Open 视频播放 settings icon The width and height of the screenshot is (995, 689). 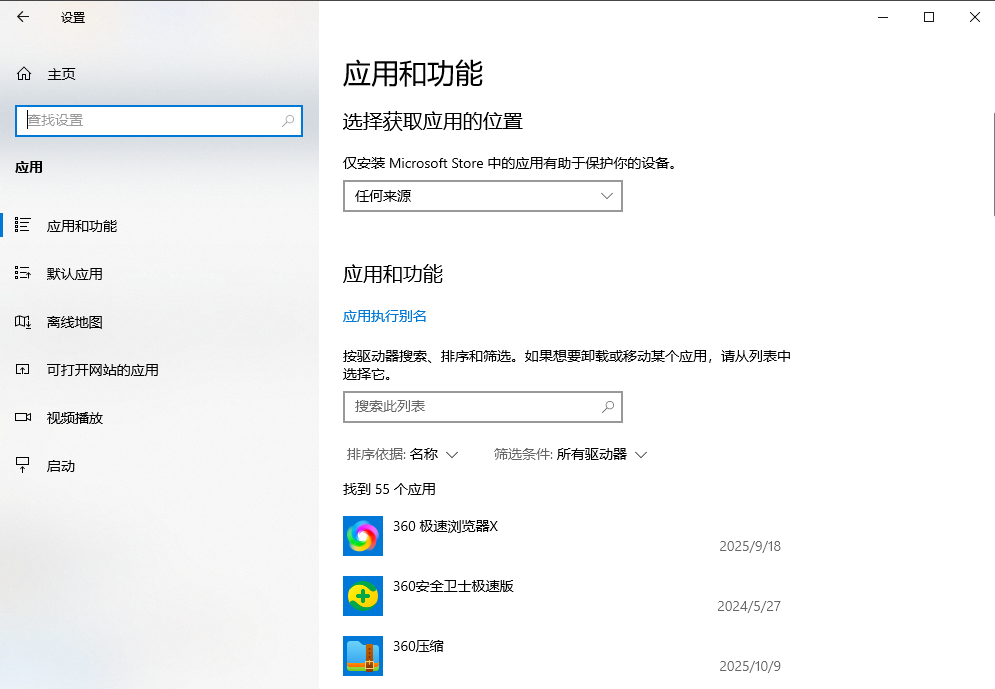(x=22, y=417)
